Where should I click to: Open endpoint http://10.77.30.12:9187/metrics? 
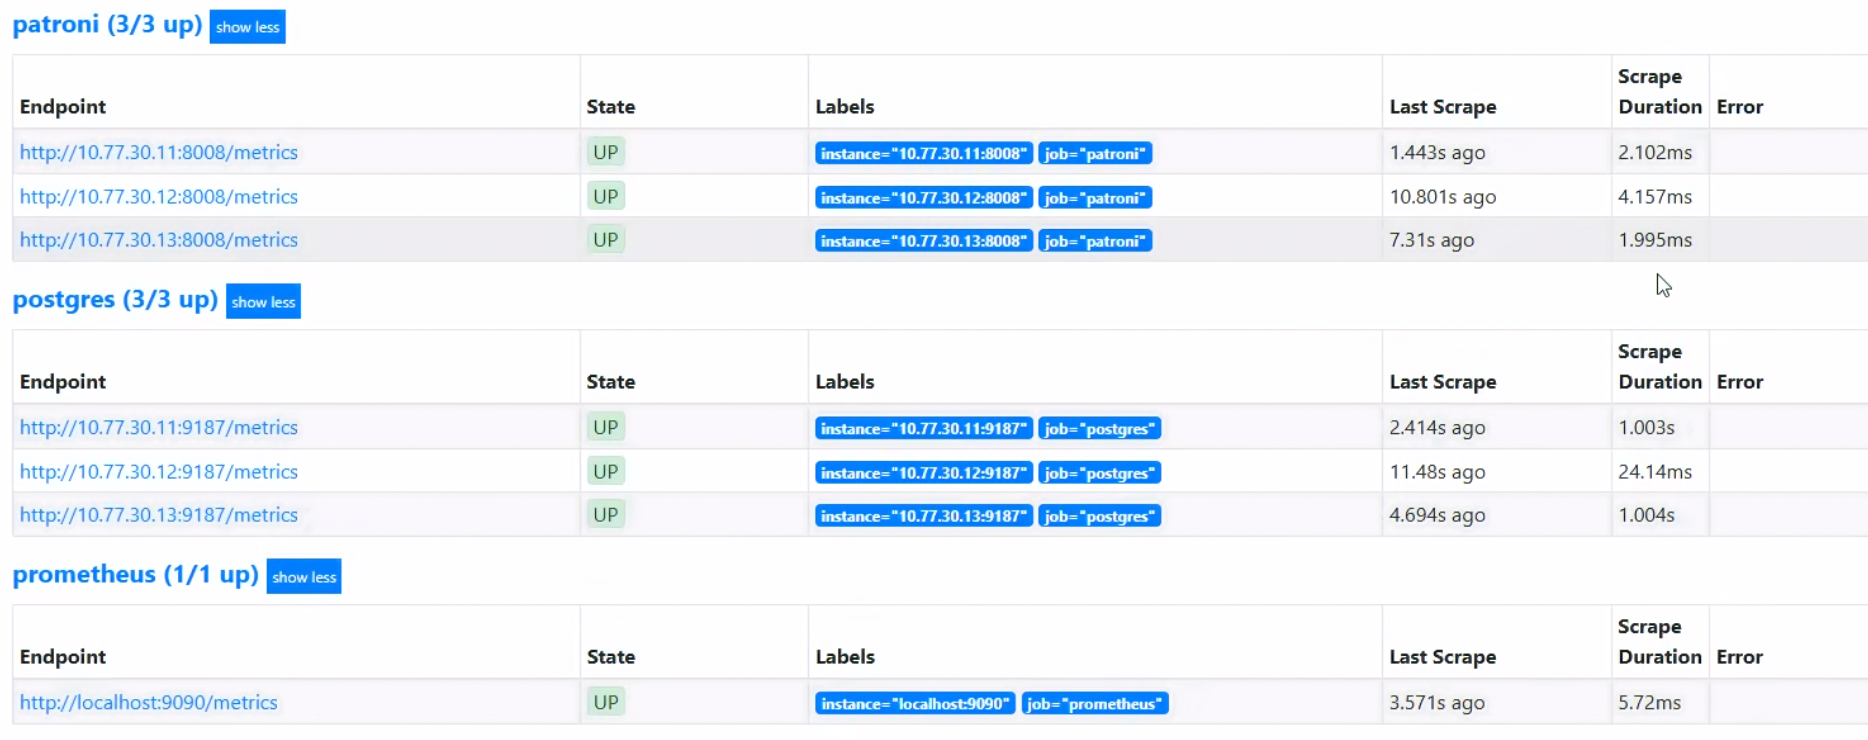tap(159, 471)
